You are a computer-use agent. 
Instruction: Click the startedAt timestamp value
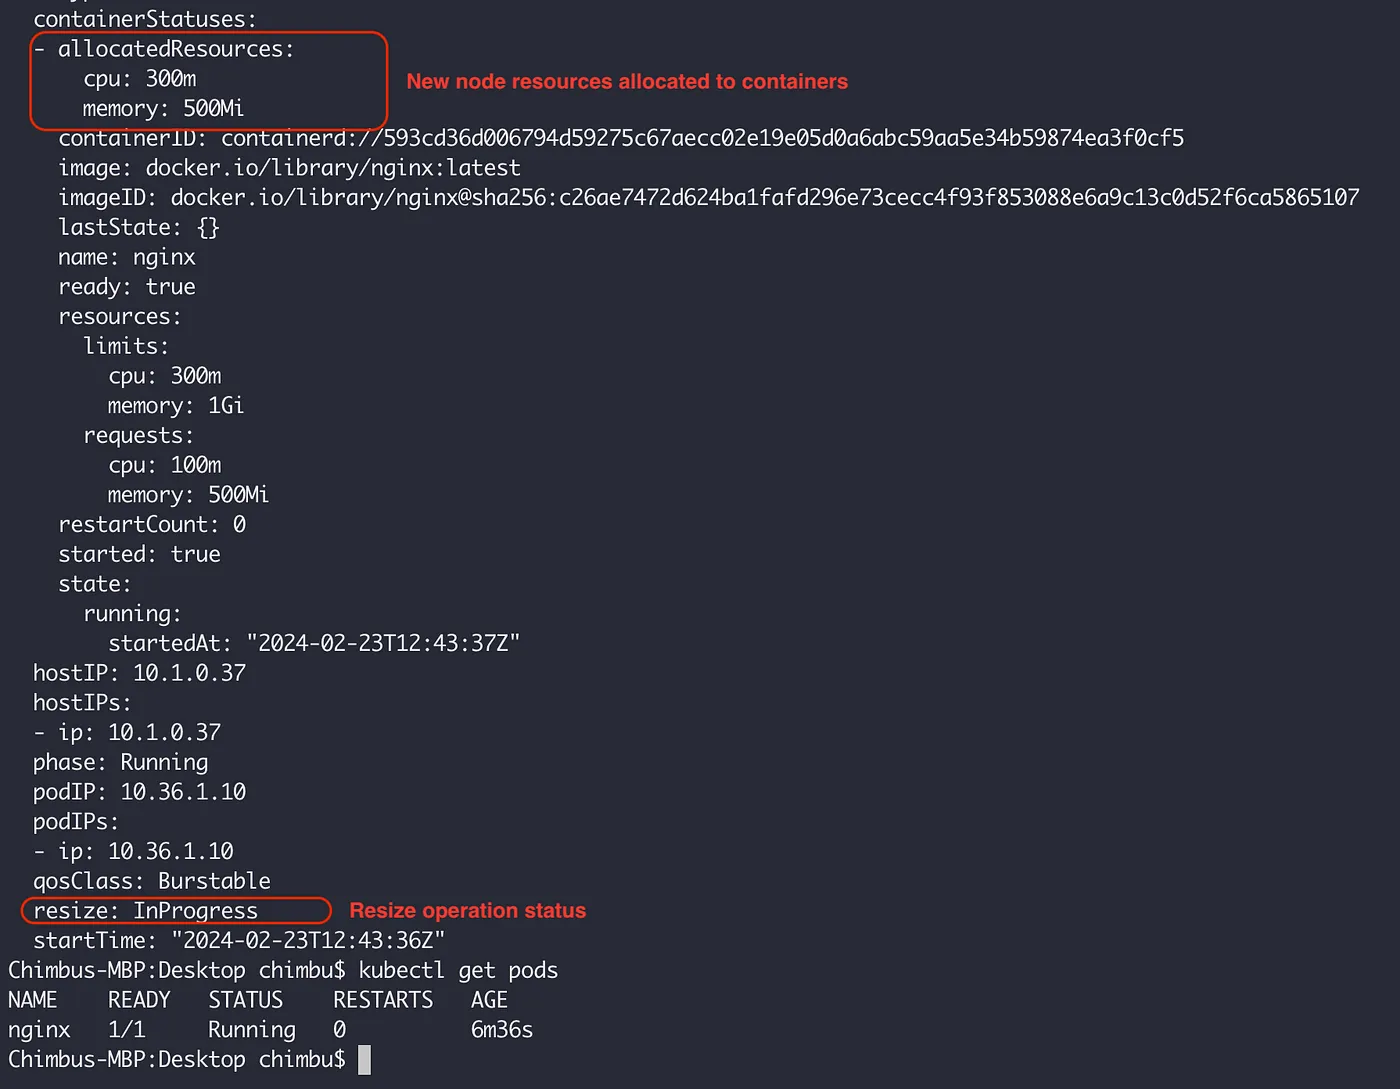point(383,643)
